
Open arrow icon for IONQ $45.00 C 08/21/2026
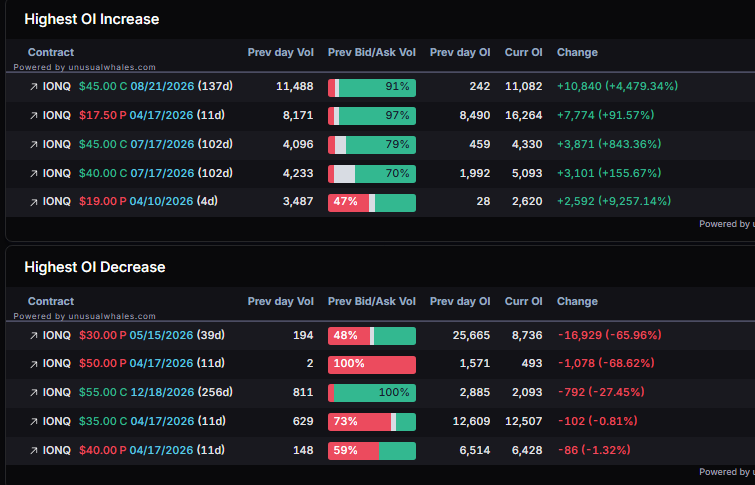click(x=34, y=87)
